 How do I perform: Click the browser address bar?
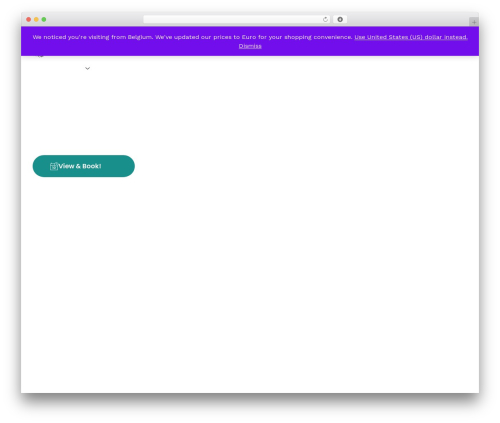coord(237,19)
